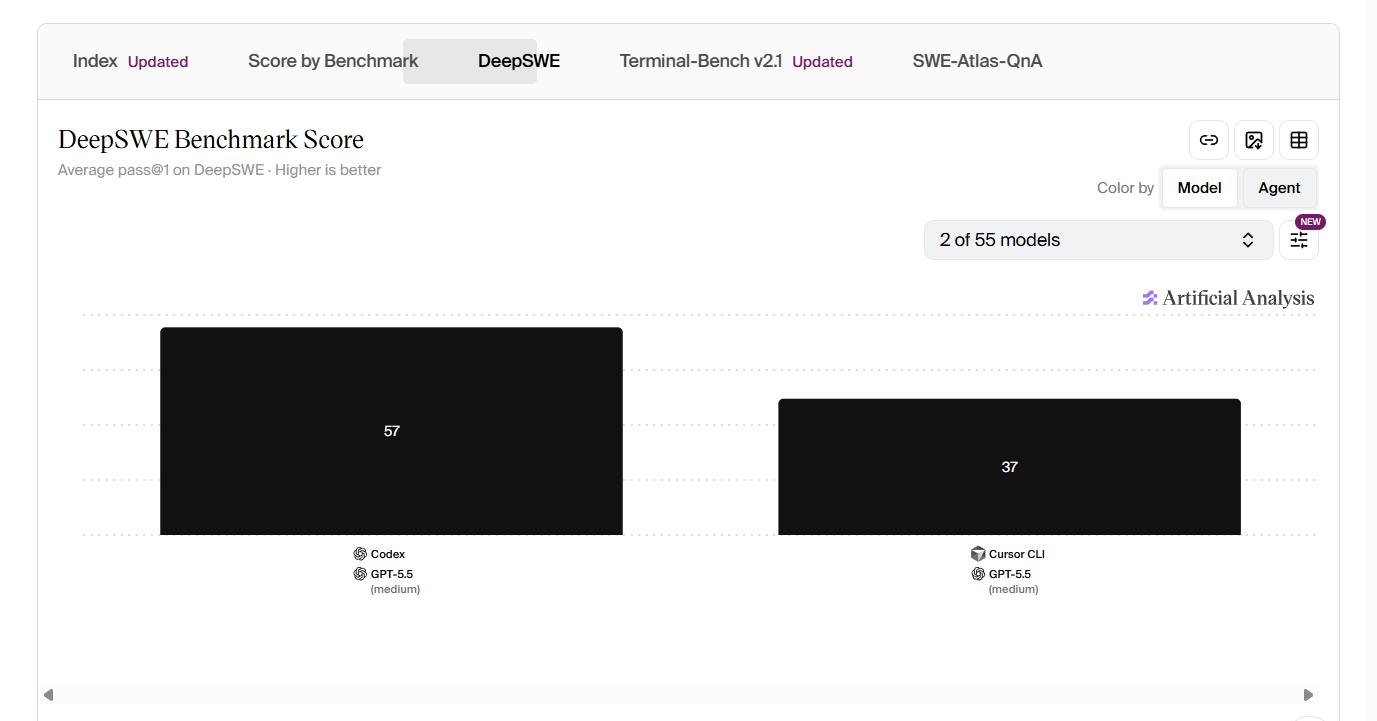Set Color by to Model
This screenshot has height=721, width=1377.
pos(1200,188)
